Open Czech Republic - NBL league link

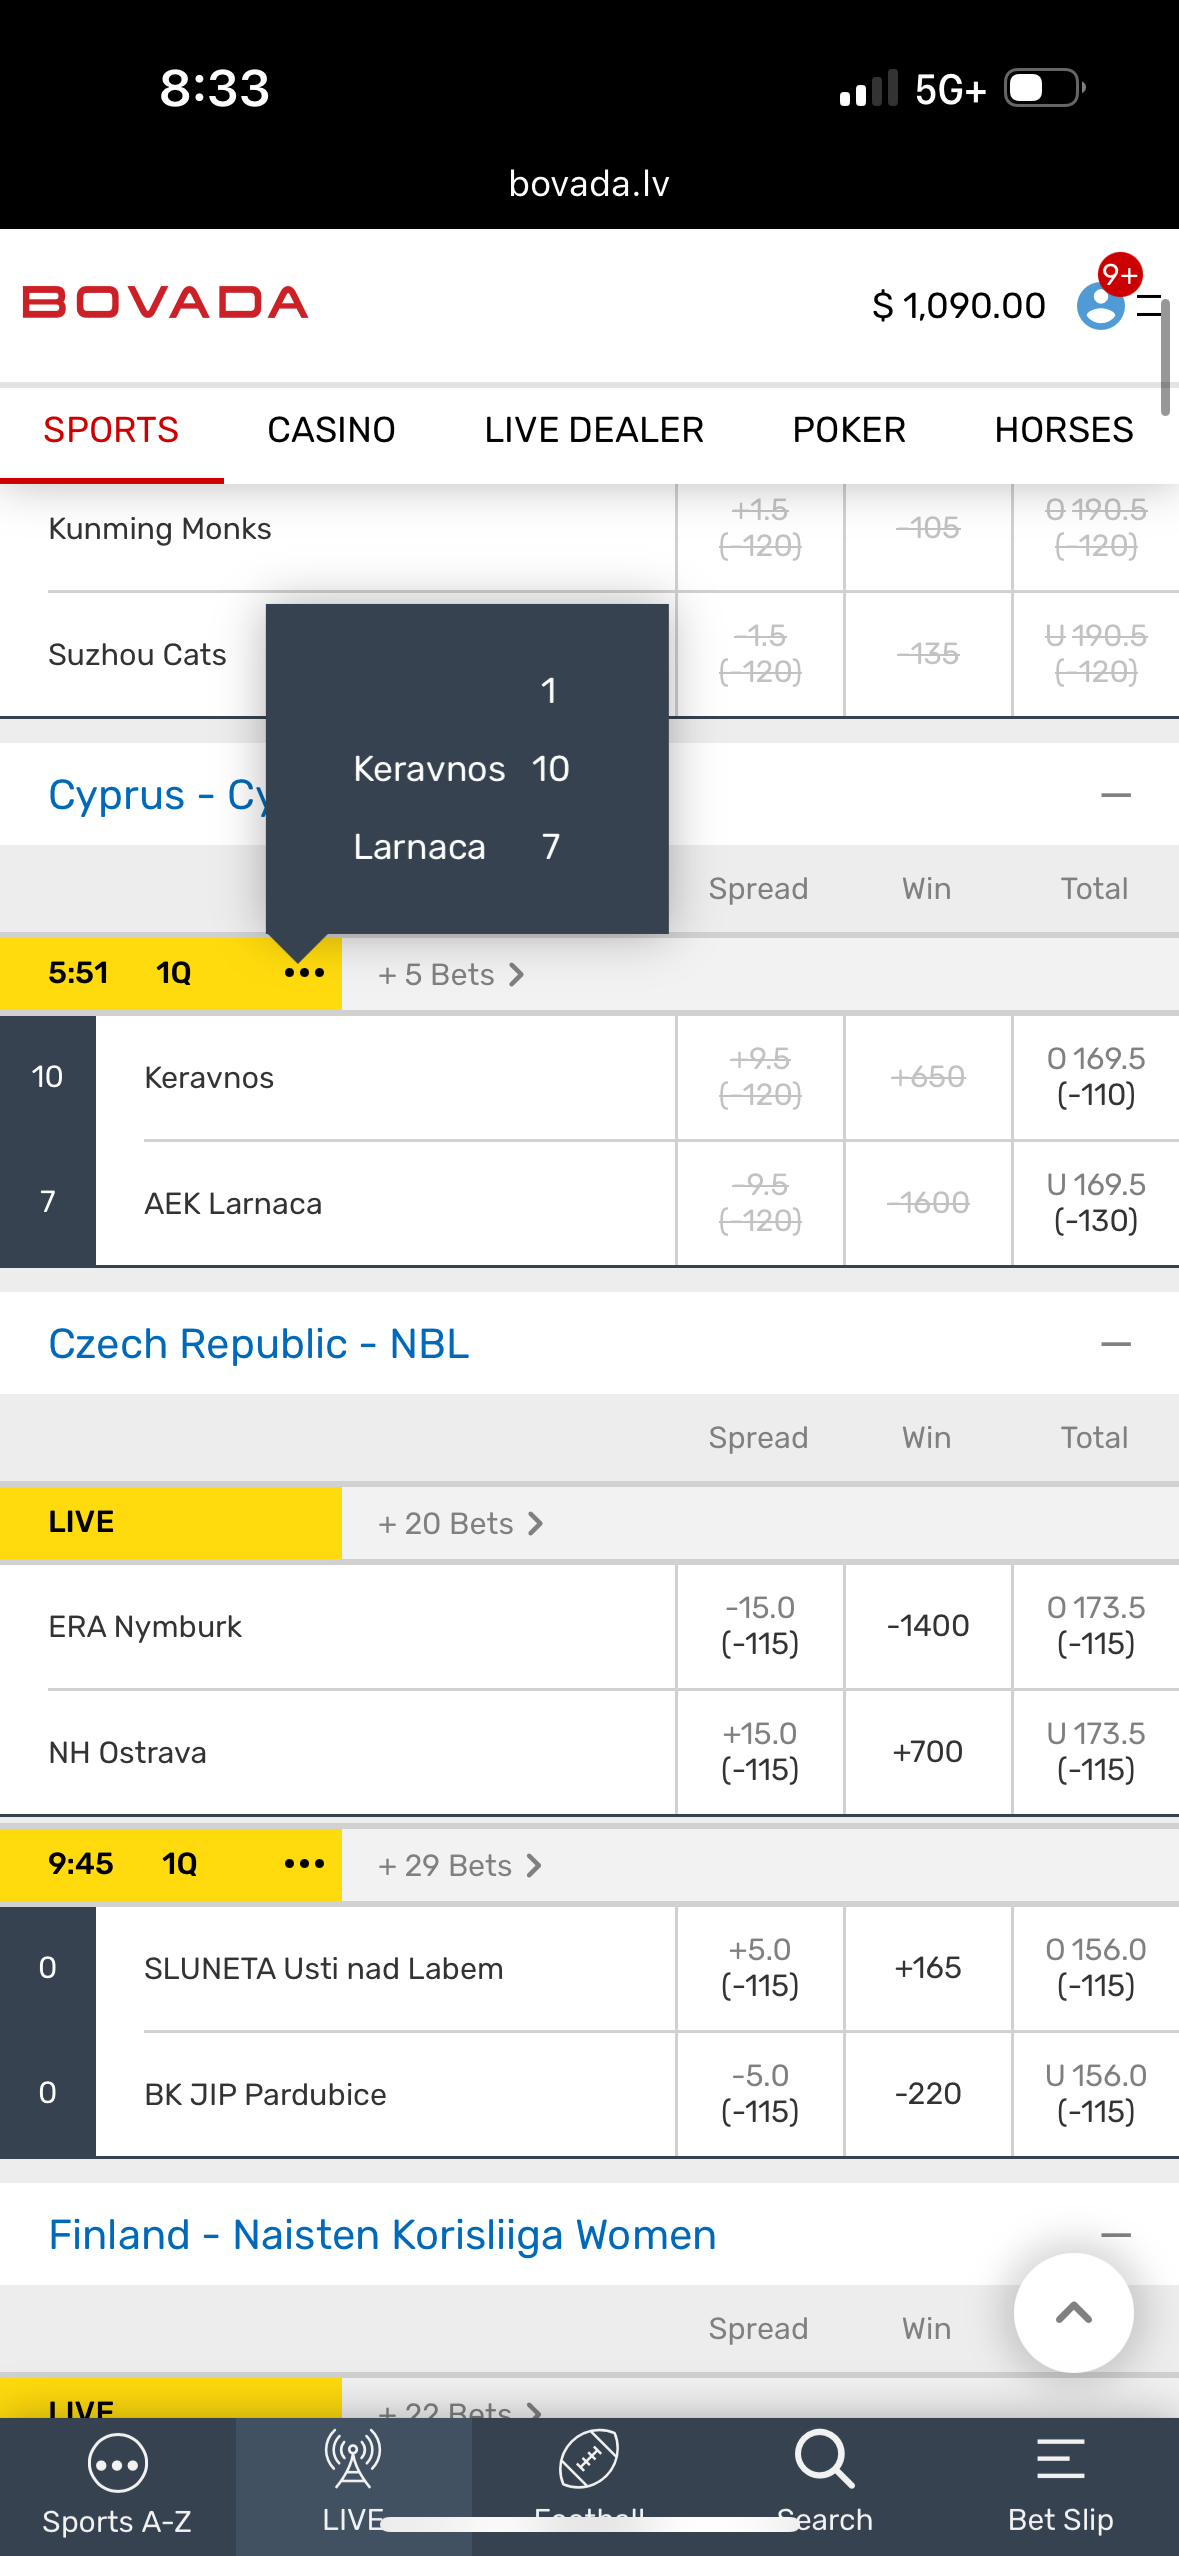pos(259,1345)
